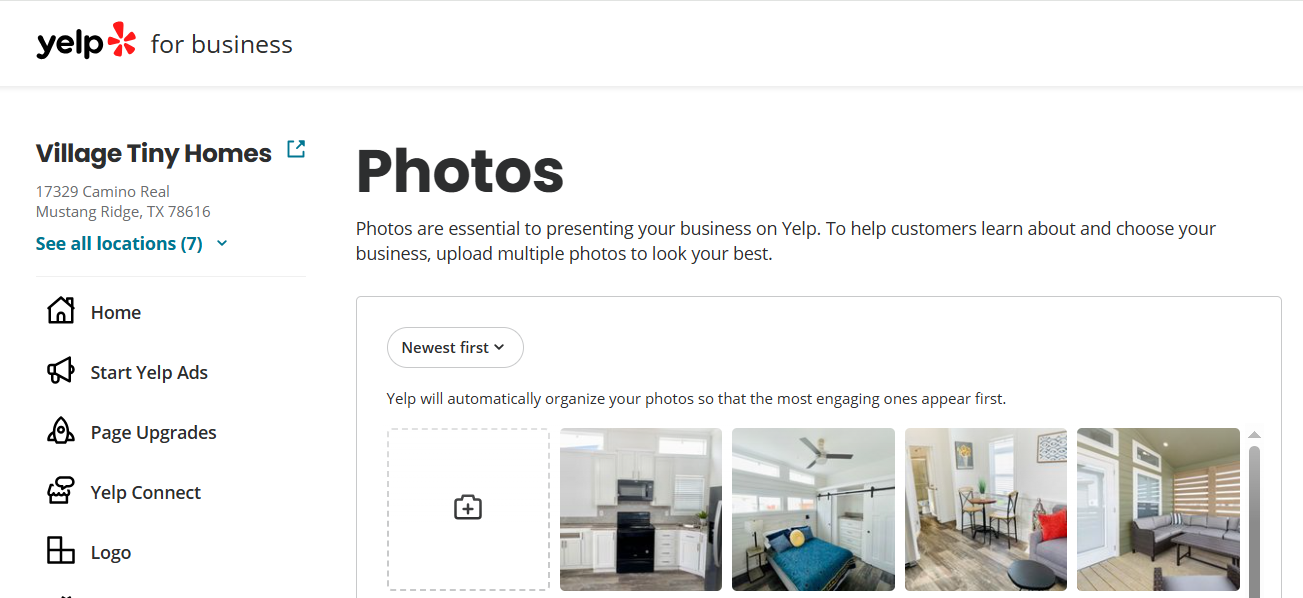Image resolution: width=1303 pixels, height=598 pixels.
Task: Open the bedroom with blue bed photo
Action: tap(813, 509)
